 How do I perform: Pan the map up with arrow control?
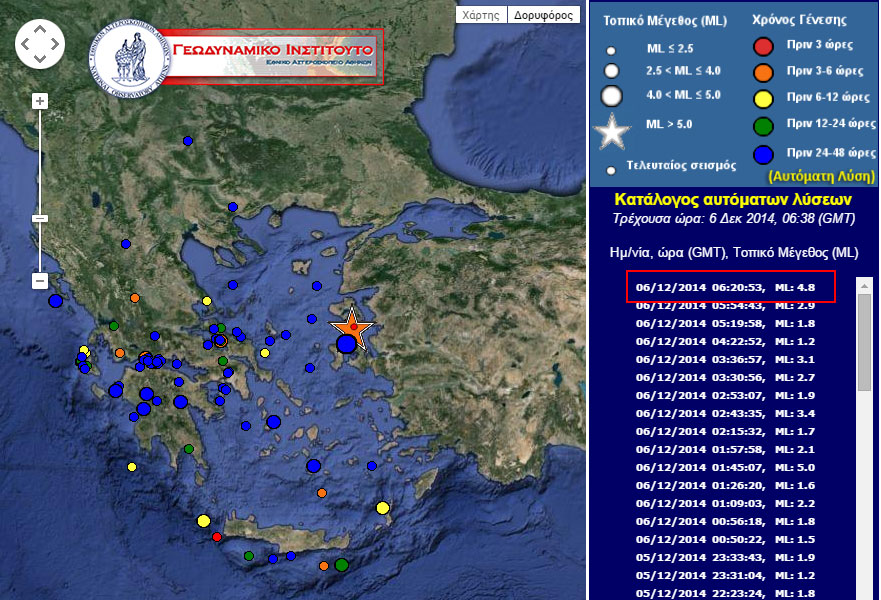(x=40, y=30)
